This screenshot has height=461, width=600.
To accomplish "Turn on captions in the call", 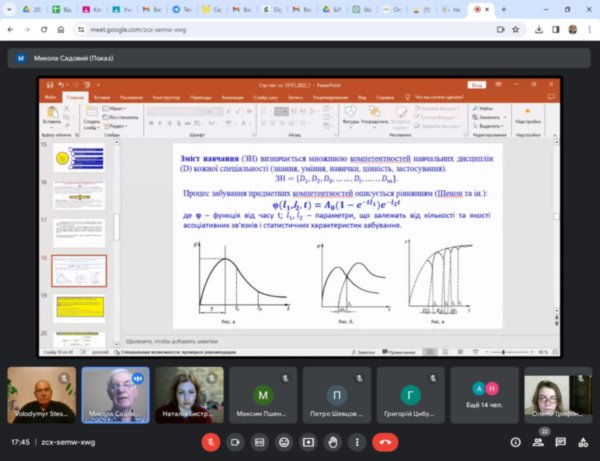I will coord(260,441).
